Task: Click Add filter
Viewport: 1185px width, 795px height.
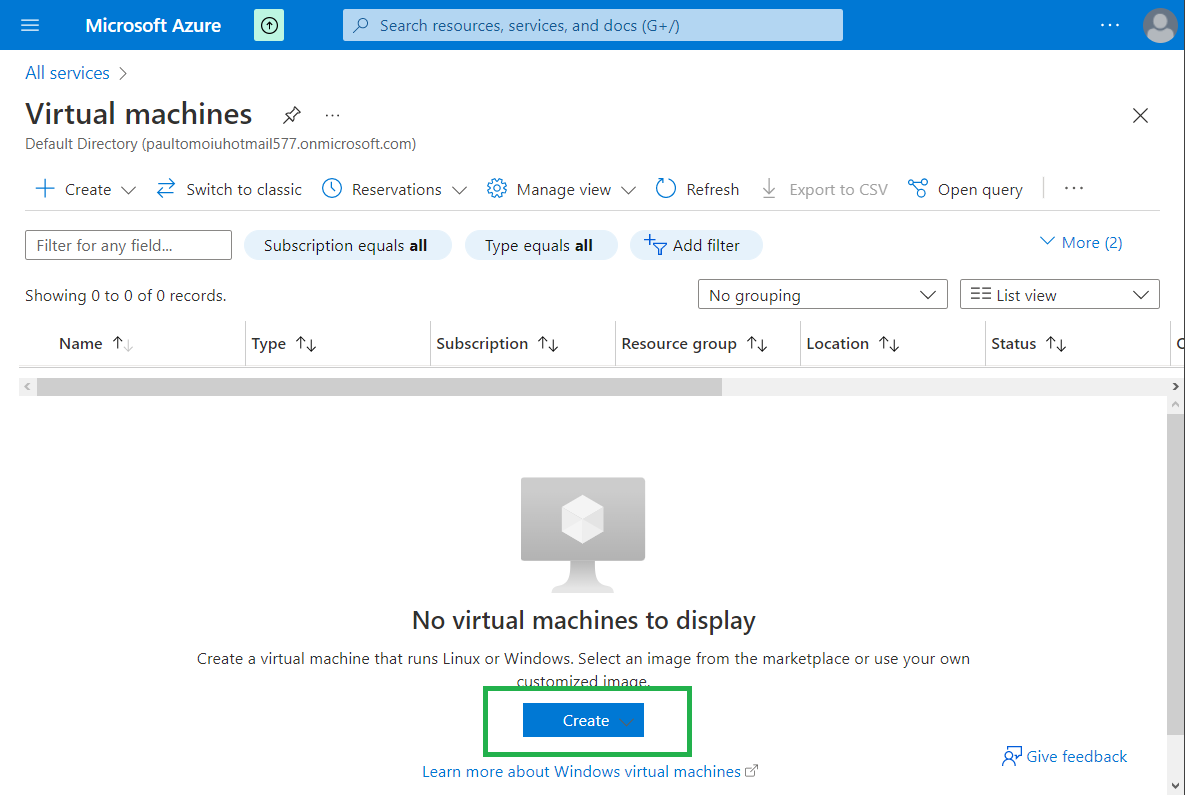Action: click(695, 245)
